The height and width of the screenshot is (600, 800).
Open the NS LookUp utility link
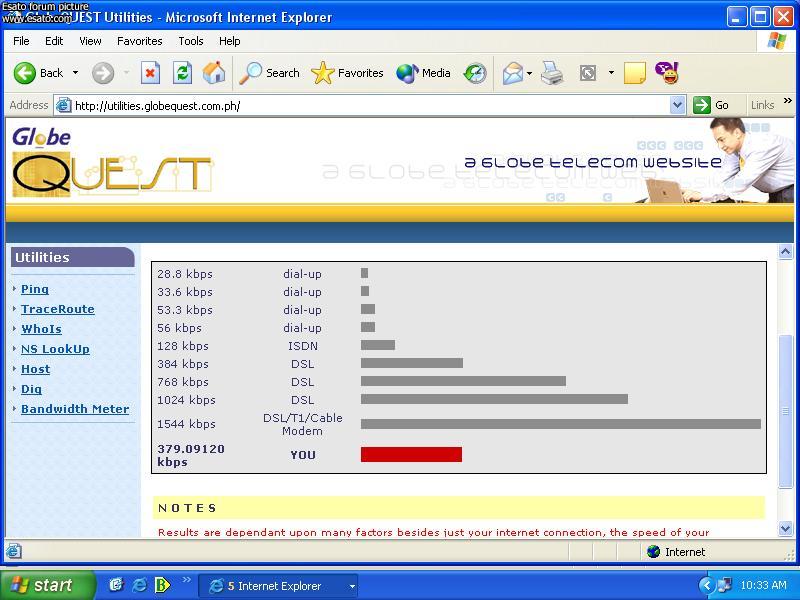[55, 349]
